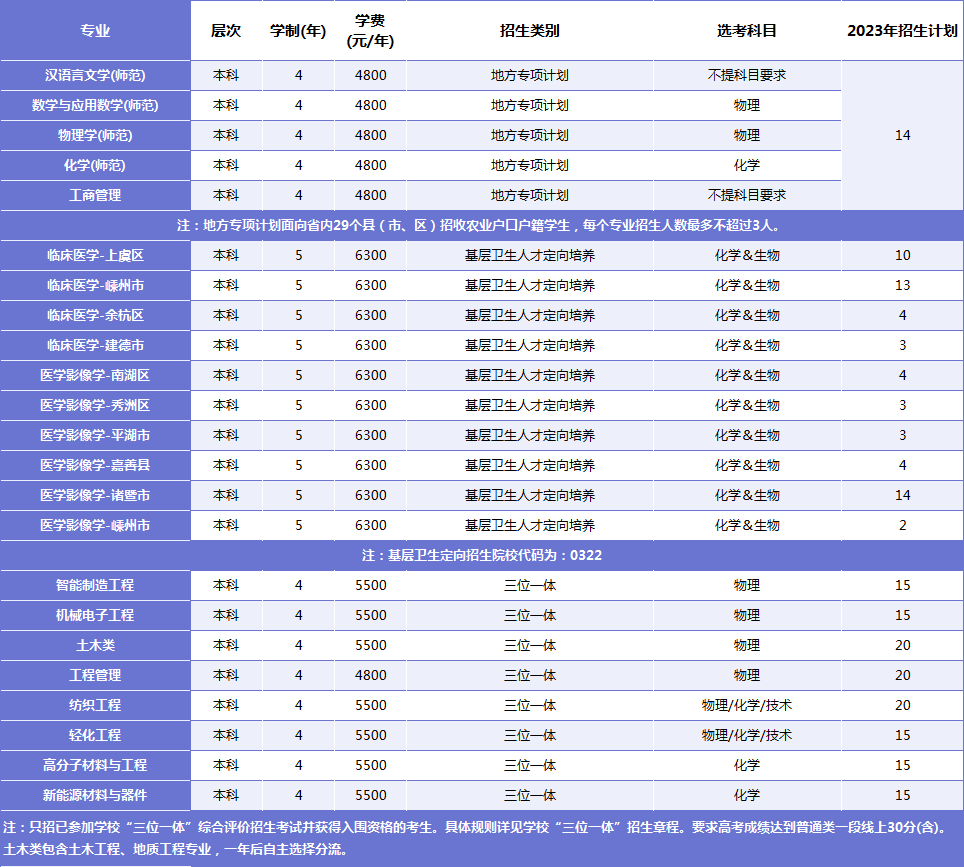Select the 汉语言文学(师范) major cell
This screenshot has width=964, height=867.
tap(95, 75)
